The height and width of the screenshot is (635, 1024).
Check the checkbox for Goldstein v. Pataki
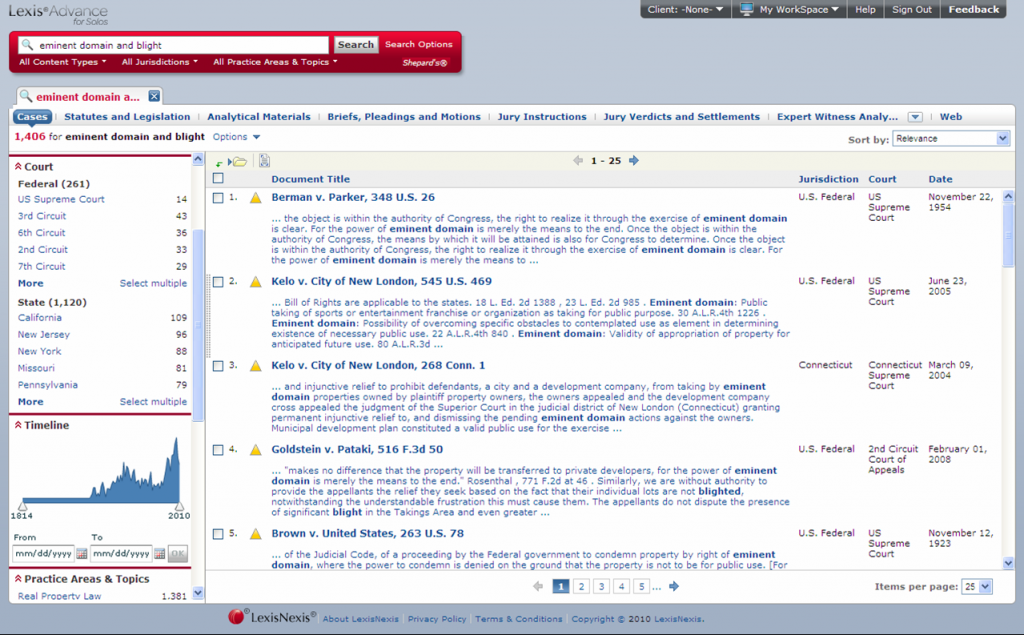(x=216, y=450)
